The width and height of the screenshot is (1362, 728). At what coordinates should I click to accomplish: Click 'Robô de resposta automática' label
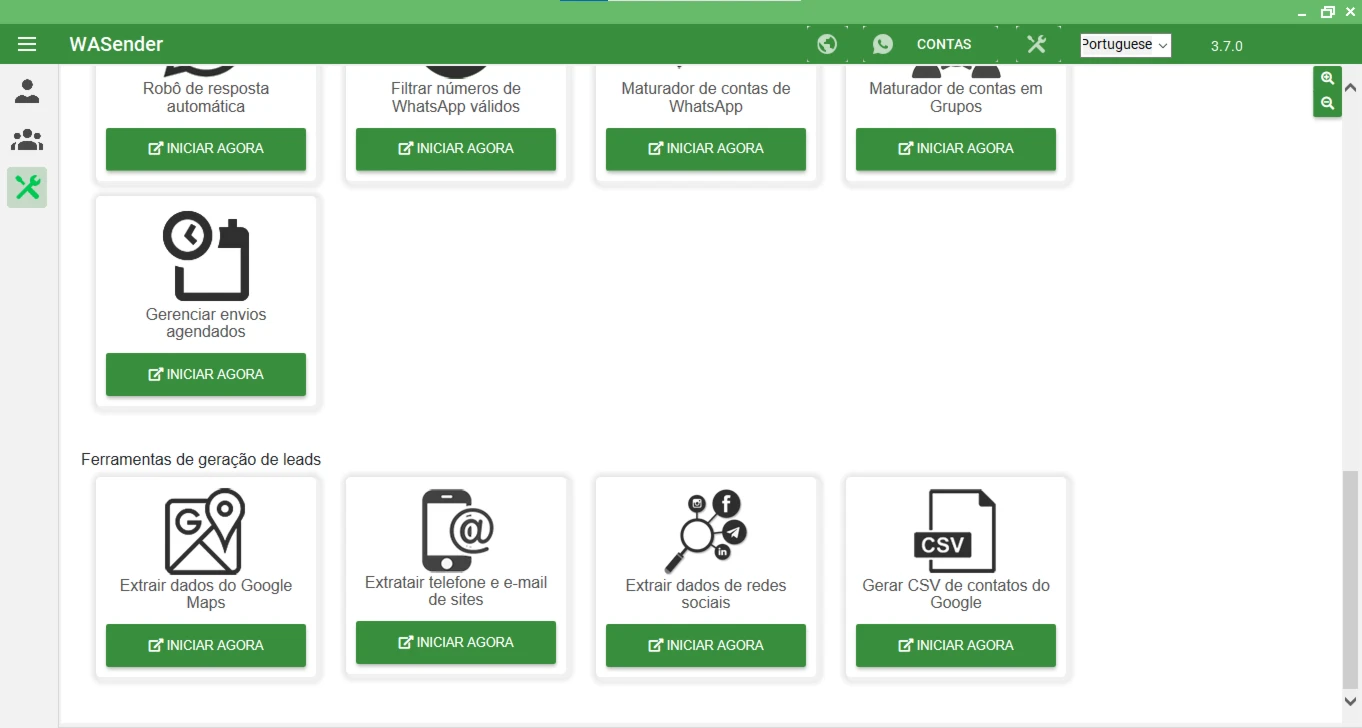point(206,97)
